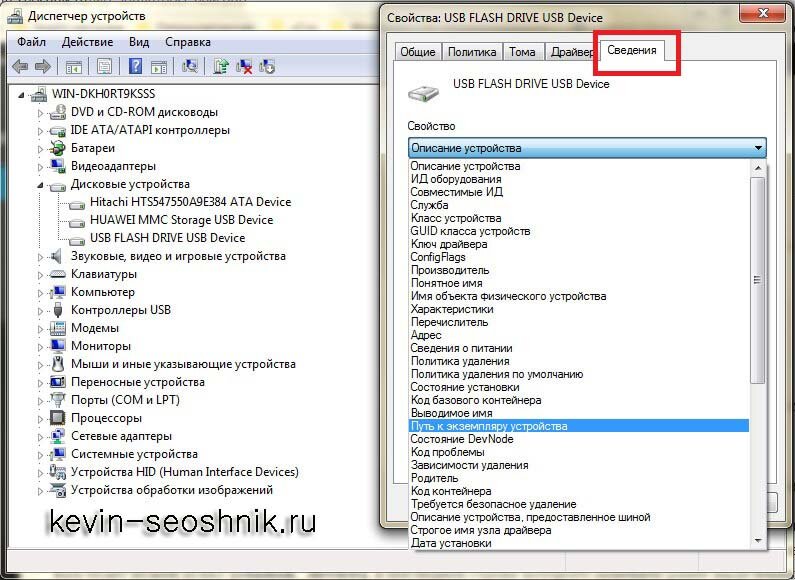Image resolution: width=795 pixels, height=580 pixels.
Task: Click the property list vertical scrollbar
Action: (x=758, y=300)
